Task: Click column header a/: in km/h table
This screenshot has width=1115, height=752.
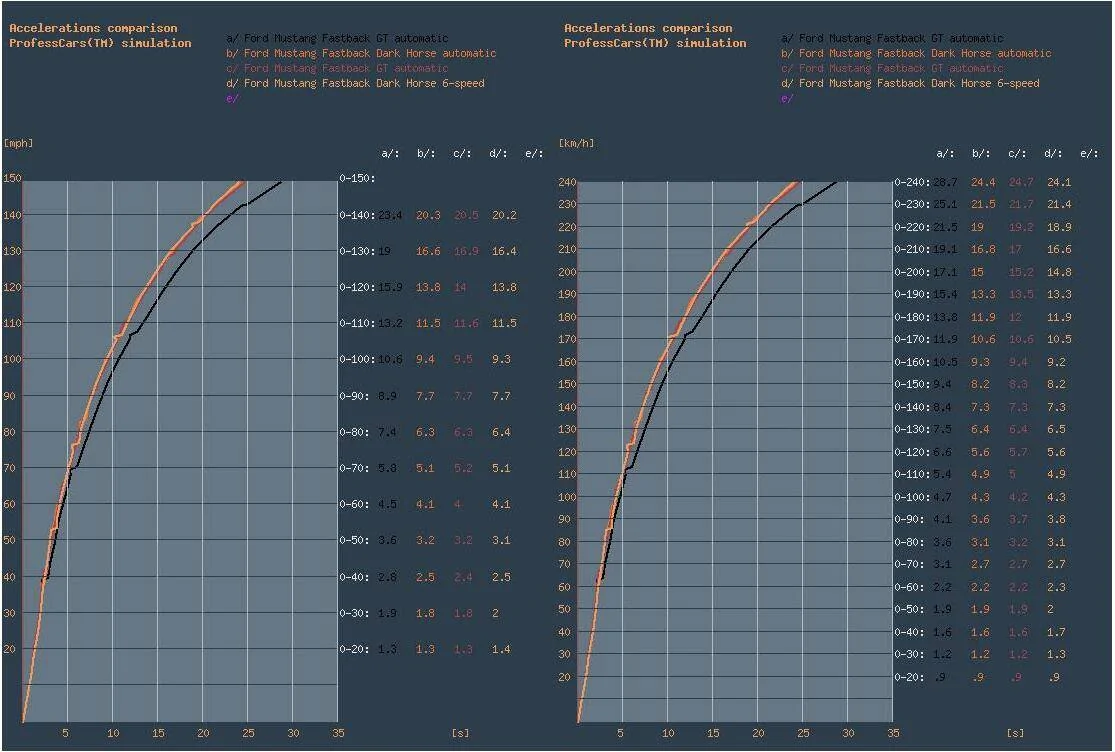Action: 945,153
